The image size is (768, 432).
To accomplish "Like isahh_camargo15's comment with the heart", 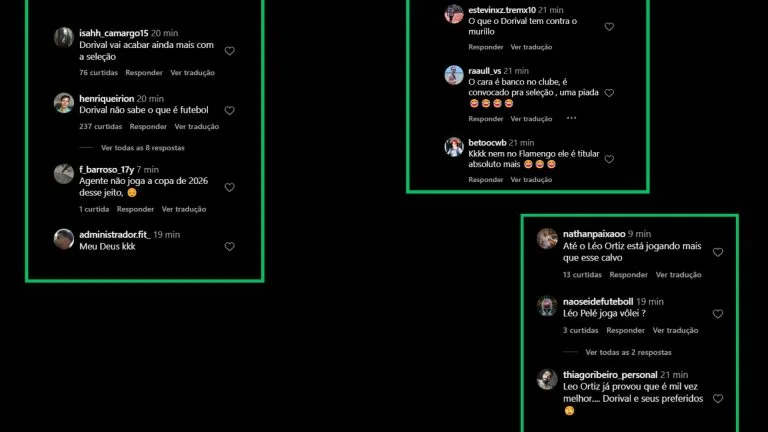I will pos(230,51).
